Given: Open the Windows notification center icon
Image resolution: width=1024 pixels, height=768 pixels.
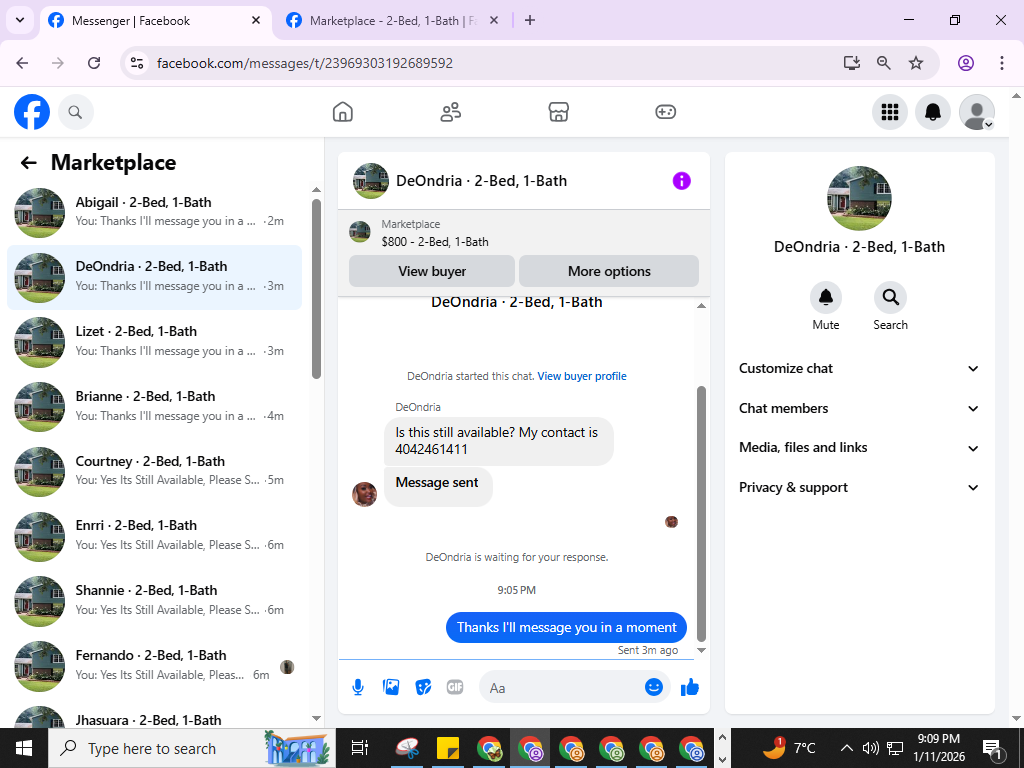Looking at the screenshot, I should tap(993, 748).
